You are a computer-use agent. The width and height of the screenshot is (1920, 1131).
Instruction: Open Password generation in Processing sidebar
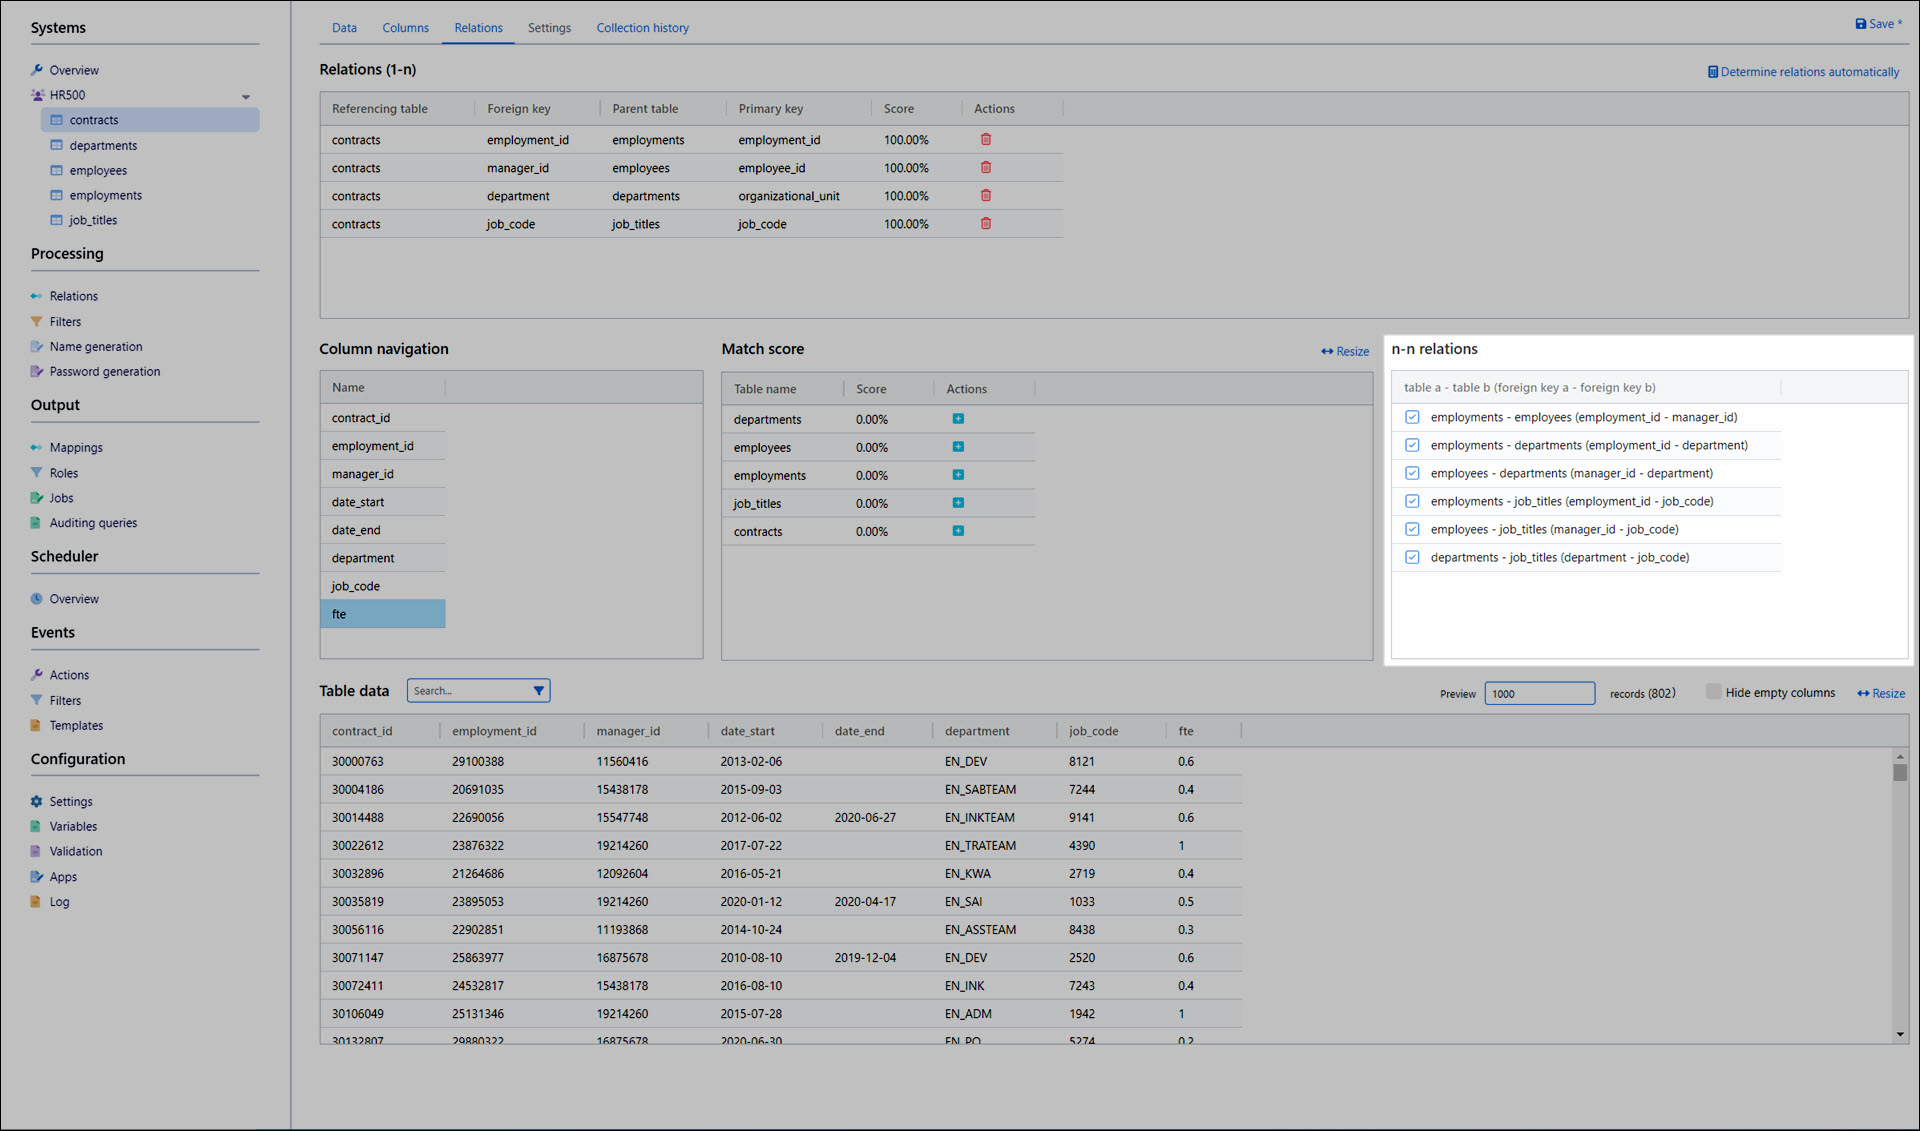click(x=104, y=372)
